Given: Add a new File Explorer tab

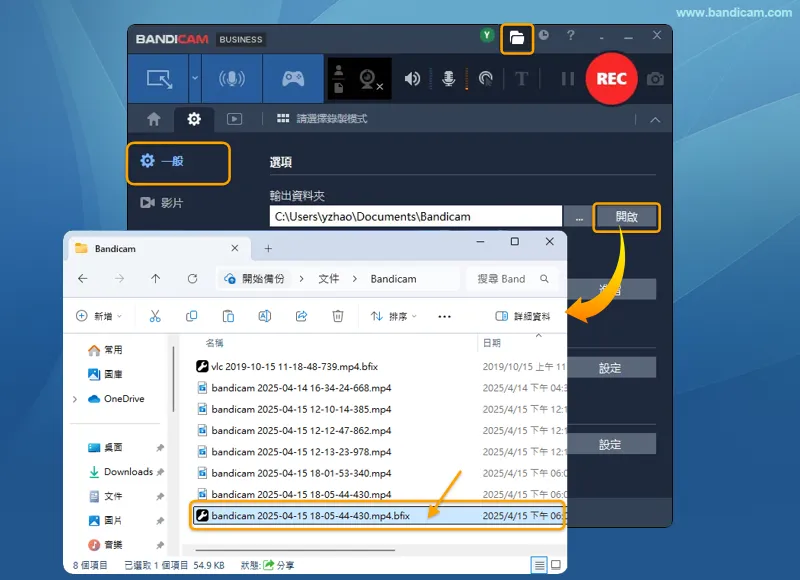Looking at the screenshot, I should tap(268, 248).
